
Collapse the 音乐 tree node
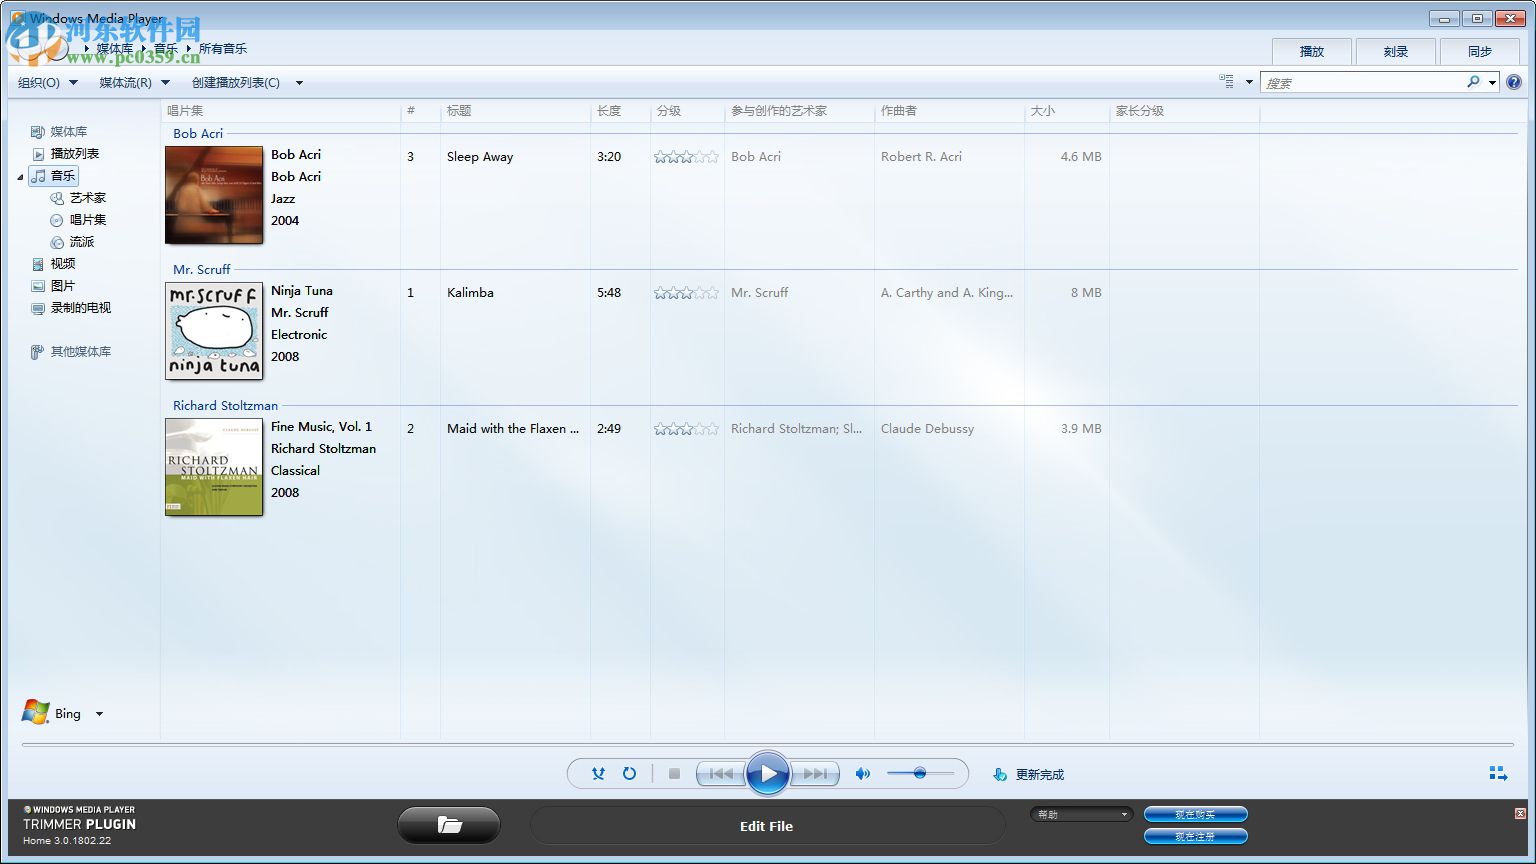(x=20, y=177)
